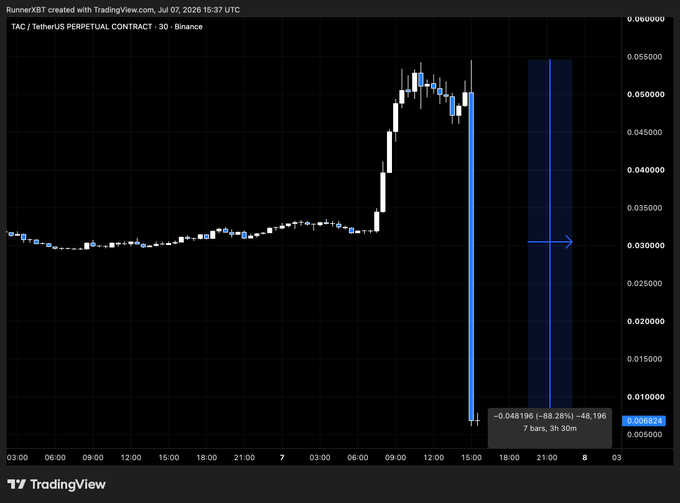Click the 0.010000 price axis label
This screenshot has height=503, width=680.
coord(645,397)
